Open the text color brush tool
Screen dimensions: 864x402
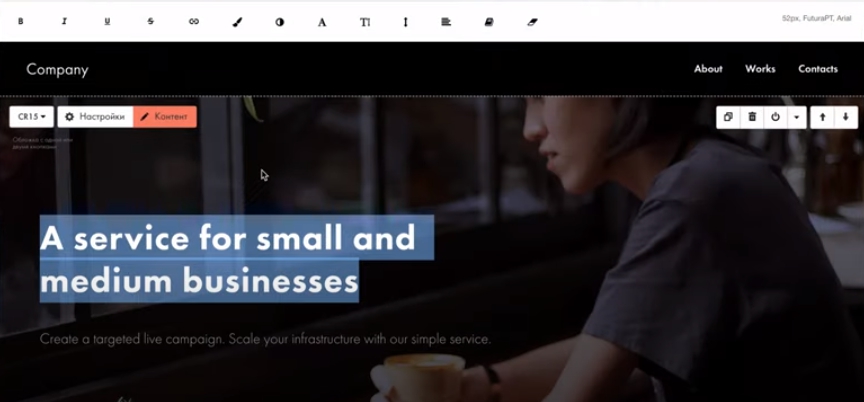click(237, 22)
